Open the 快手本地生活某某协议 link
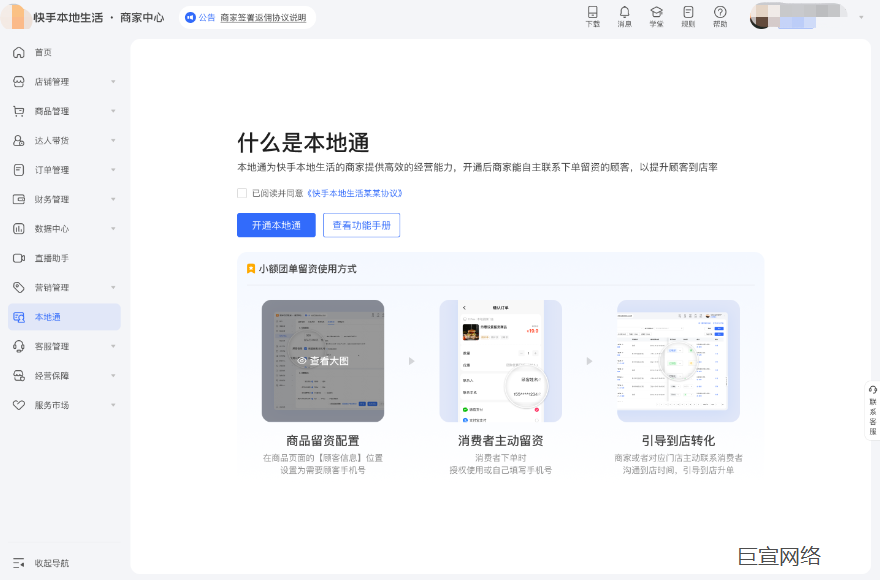Image resolution: width=880 pixels, height=580 pixels. 355,193
